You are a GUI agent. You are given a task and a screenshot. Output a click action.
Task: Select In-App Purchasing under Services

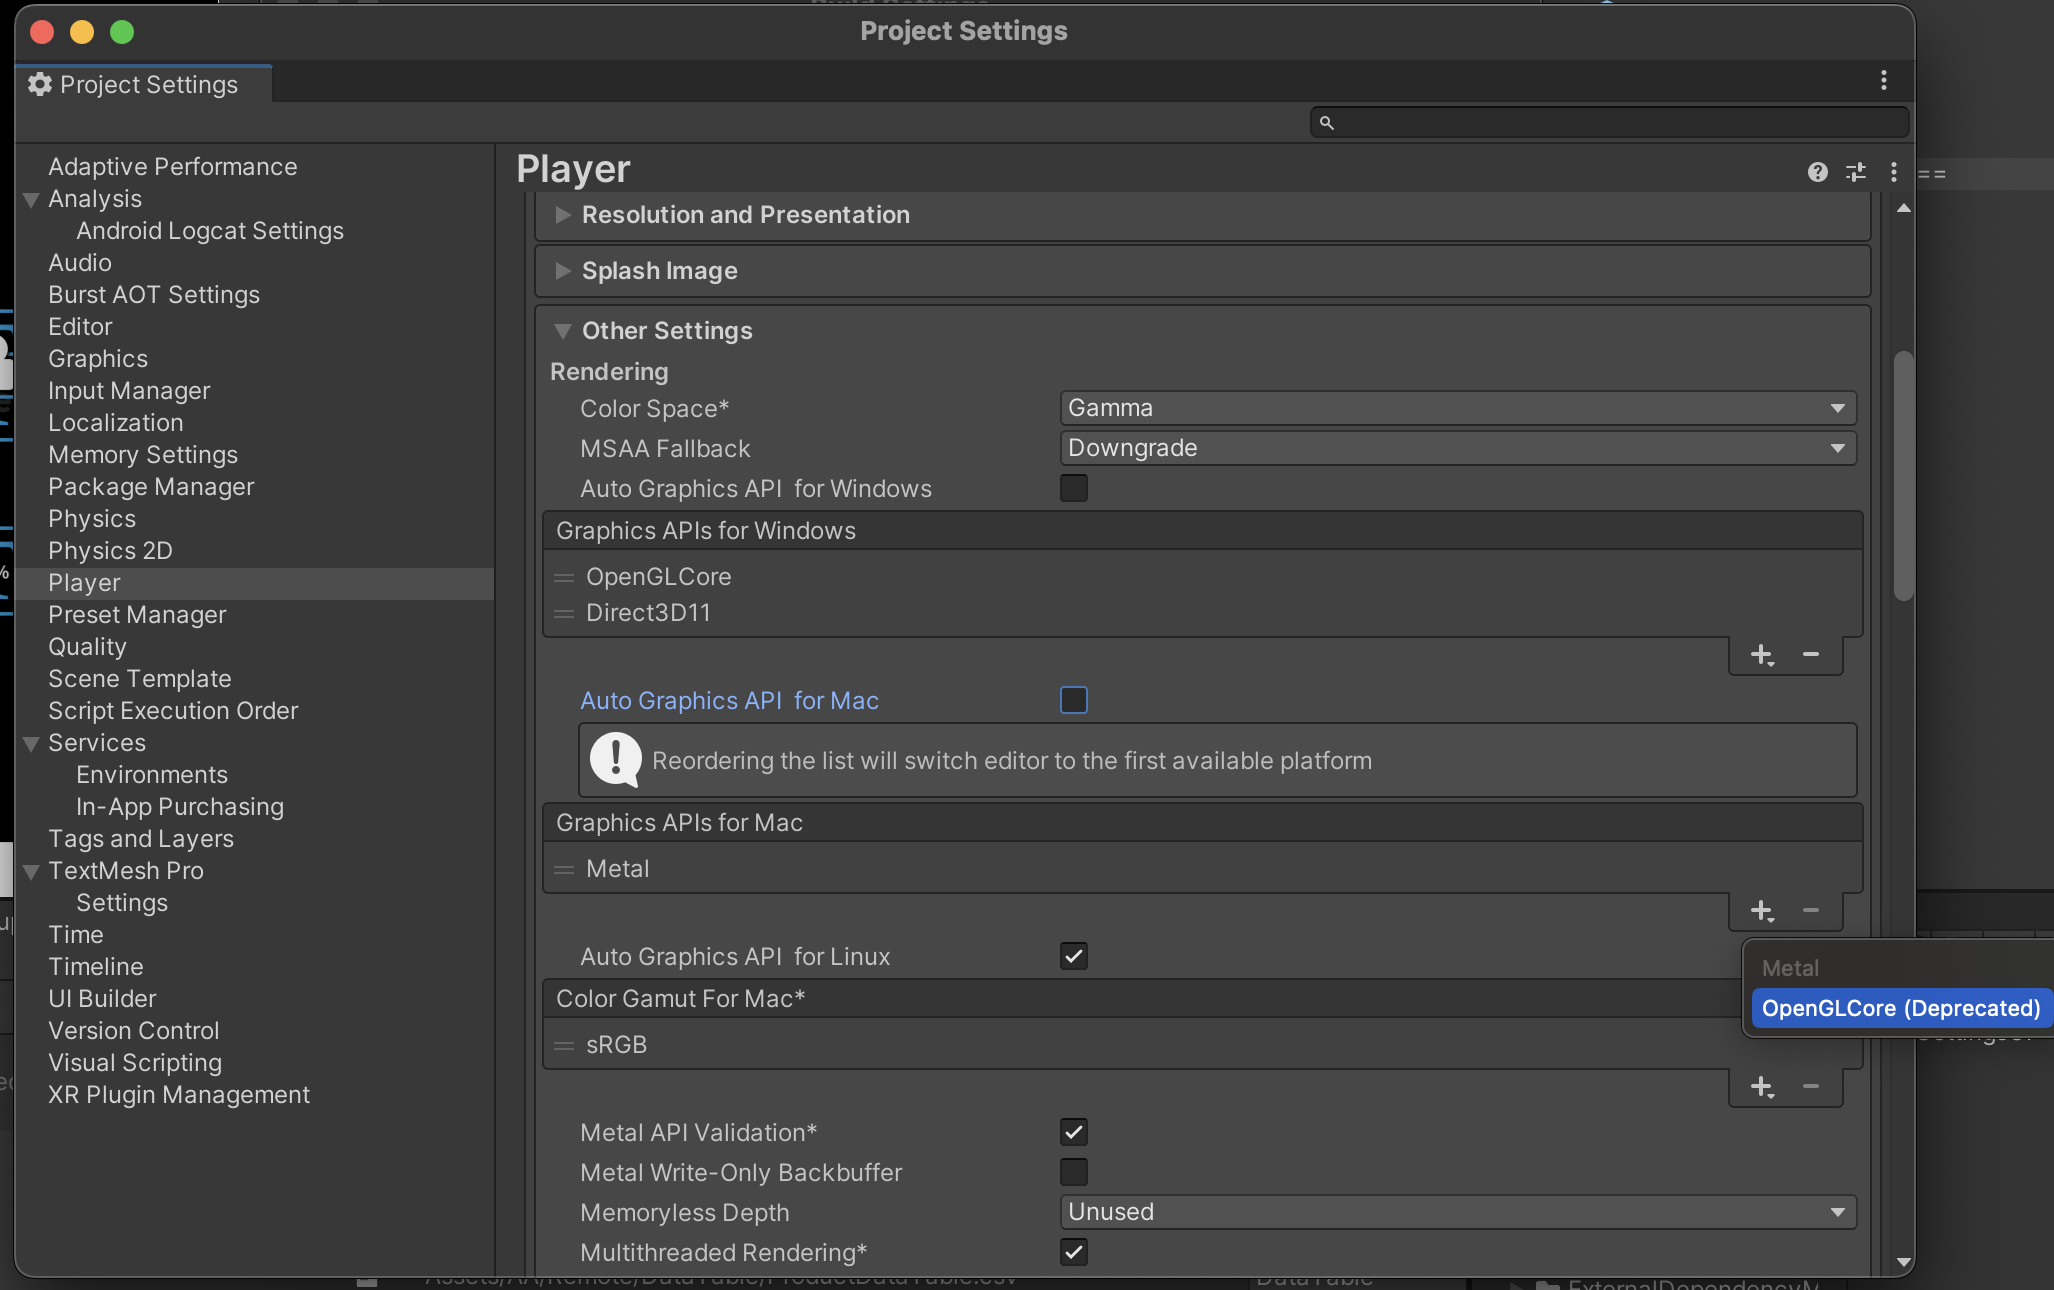tap(180, 807)
